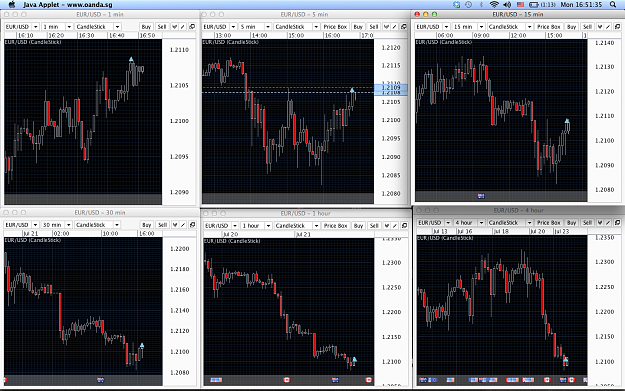Select the draw line tool in 5 min window
The height and width of the screenshot is (391, 625).
[x=395, y=27]
